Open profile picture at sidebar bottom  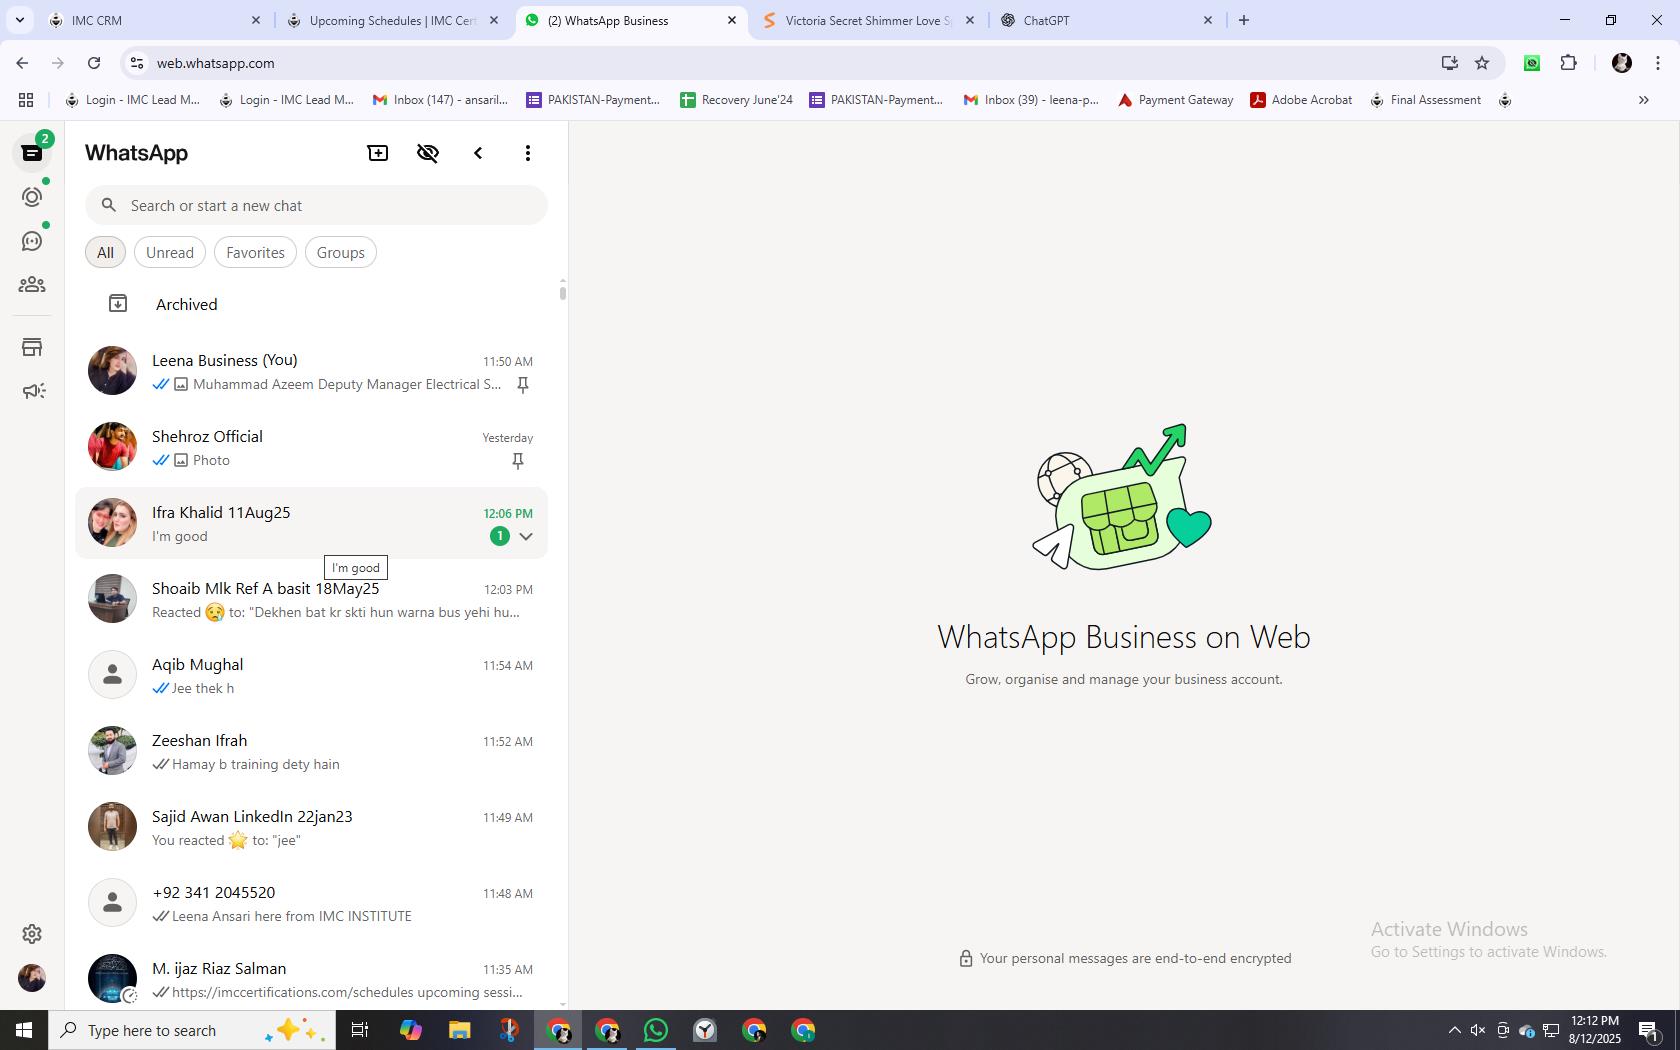(x=32, y=978)
